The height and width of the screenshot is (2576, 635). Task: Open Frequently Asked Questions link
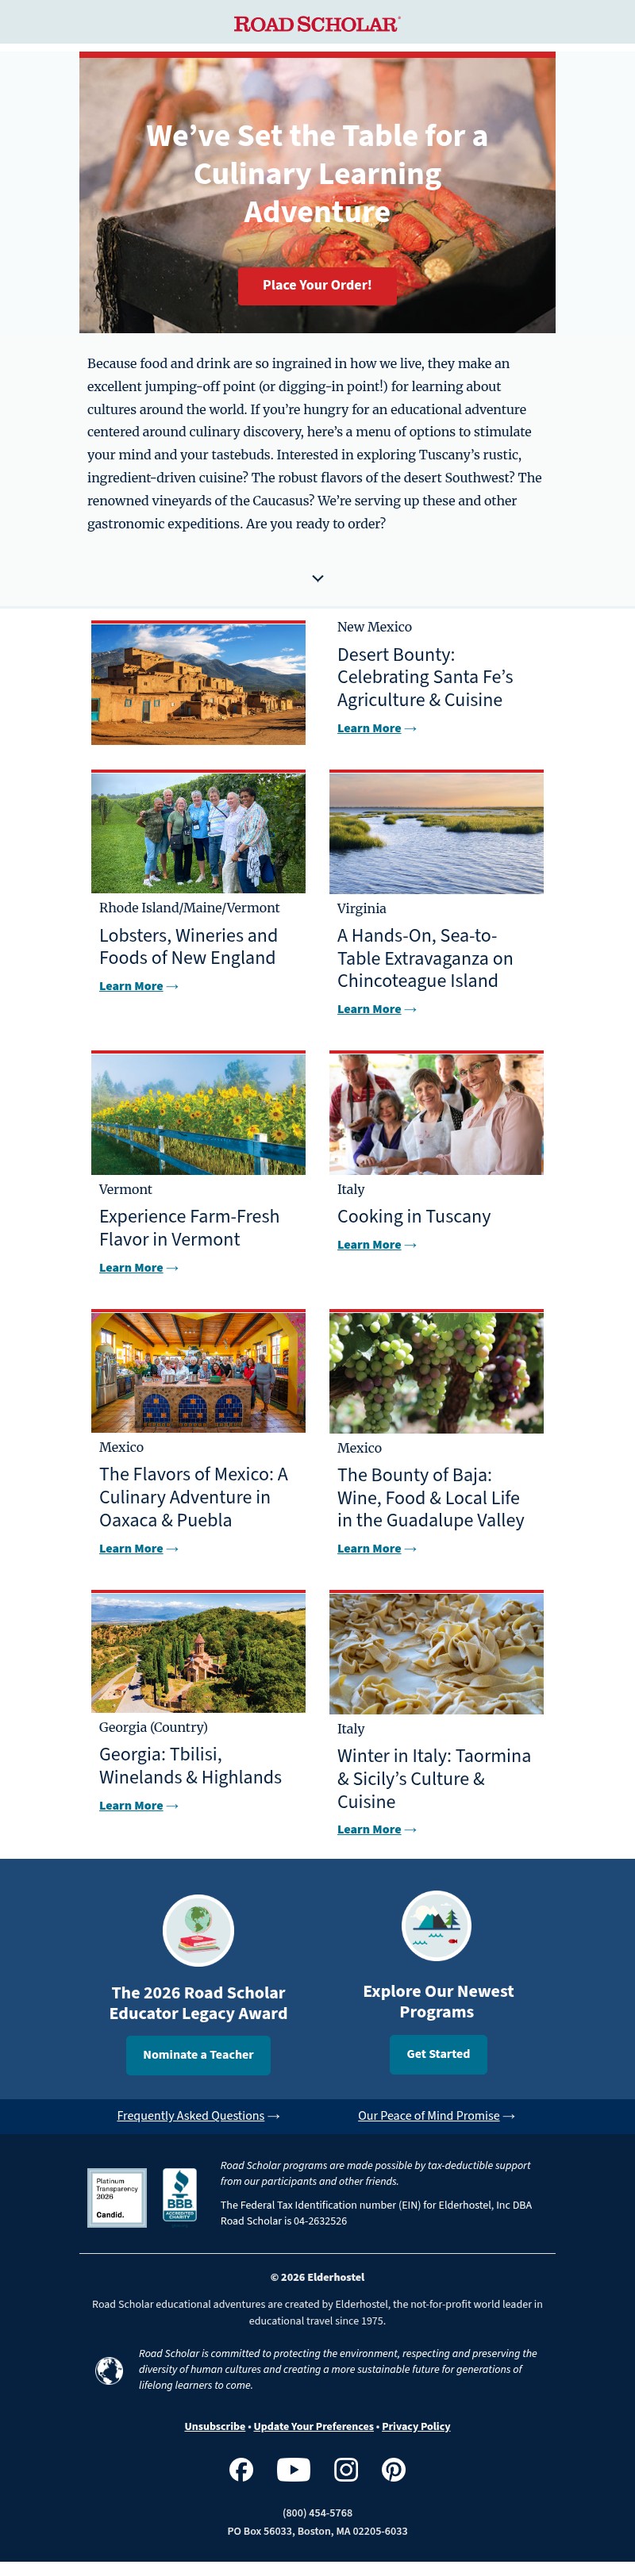(x=191, y=2115)
